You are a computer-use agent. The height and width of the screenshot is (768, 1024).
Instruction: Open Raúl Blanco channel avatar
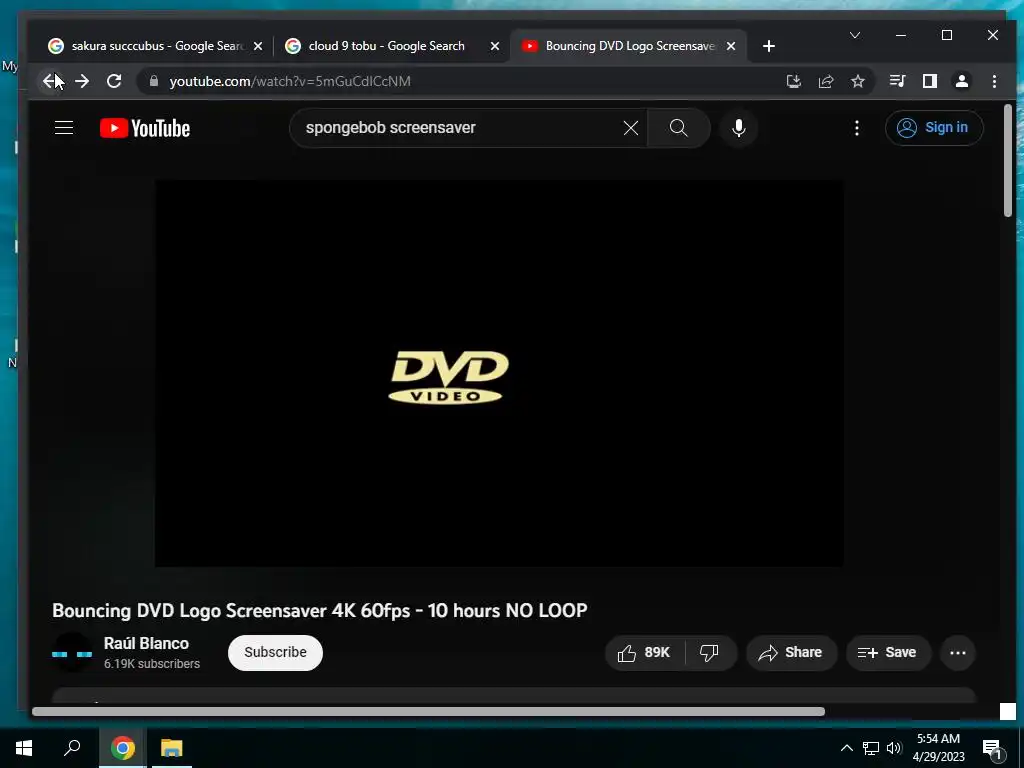click(x=72, y=652)
